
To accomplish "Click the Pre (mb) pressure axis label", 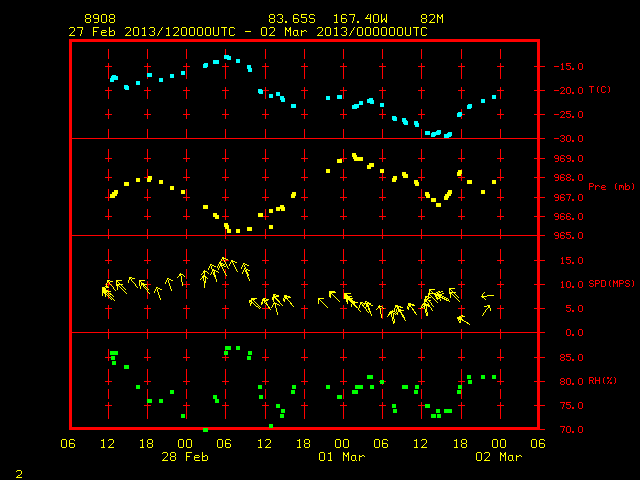I will tap(611, 187).
